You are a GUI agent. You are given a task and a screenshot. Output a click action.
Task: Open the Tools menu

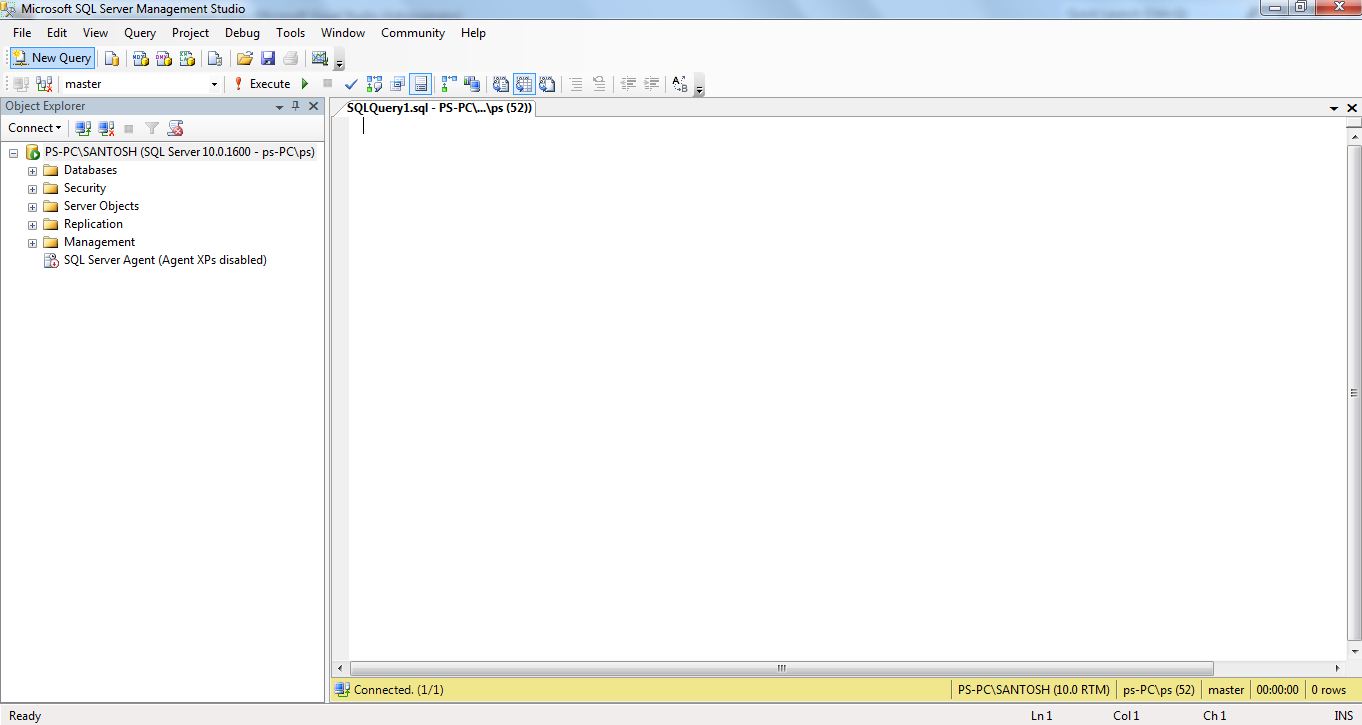(290, 33)
